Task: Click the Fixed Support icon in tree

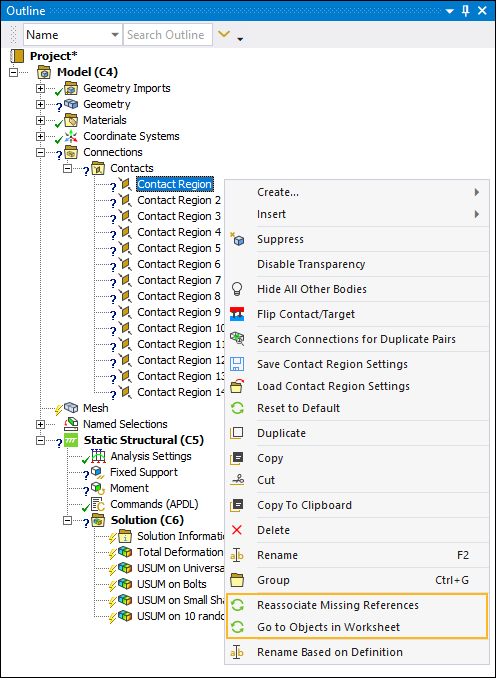Action: 98,472
